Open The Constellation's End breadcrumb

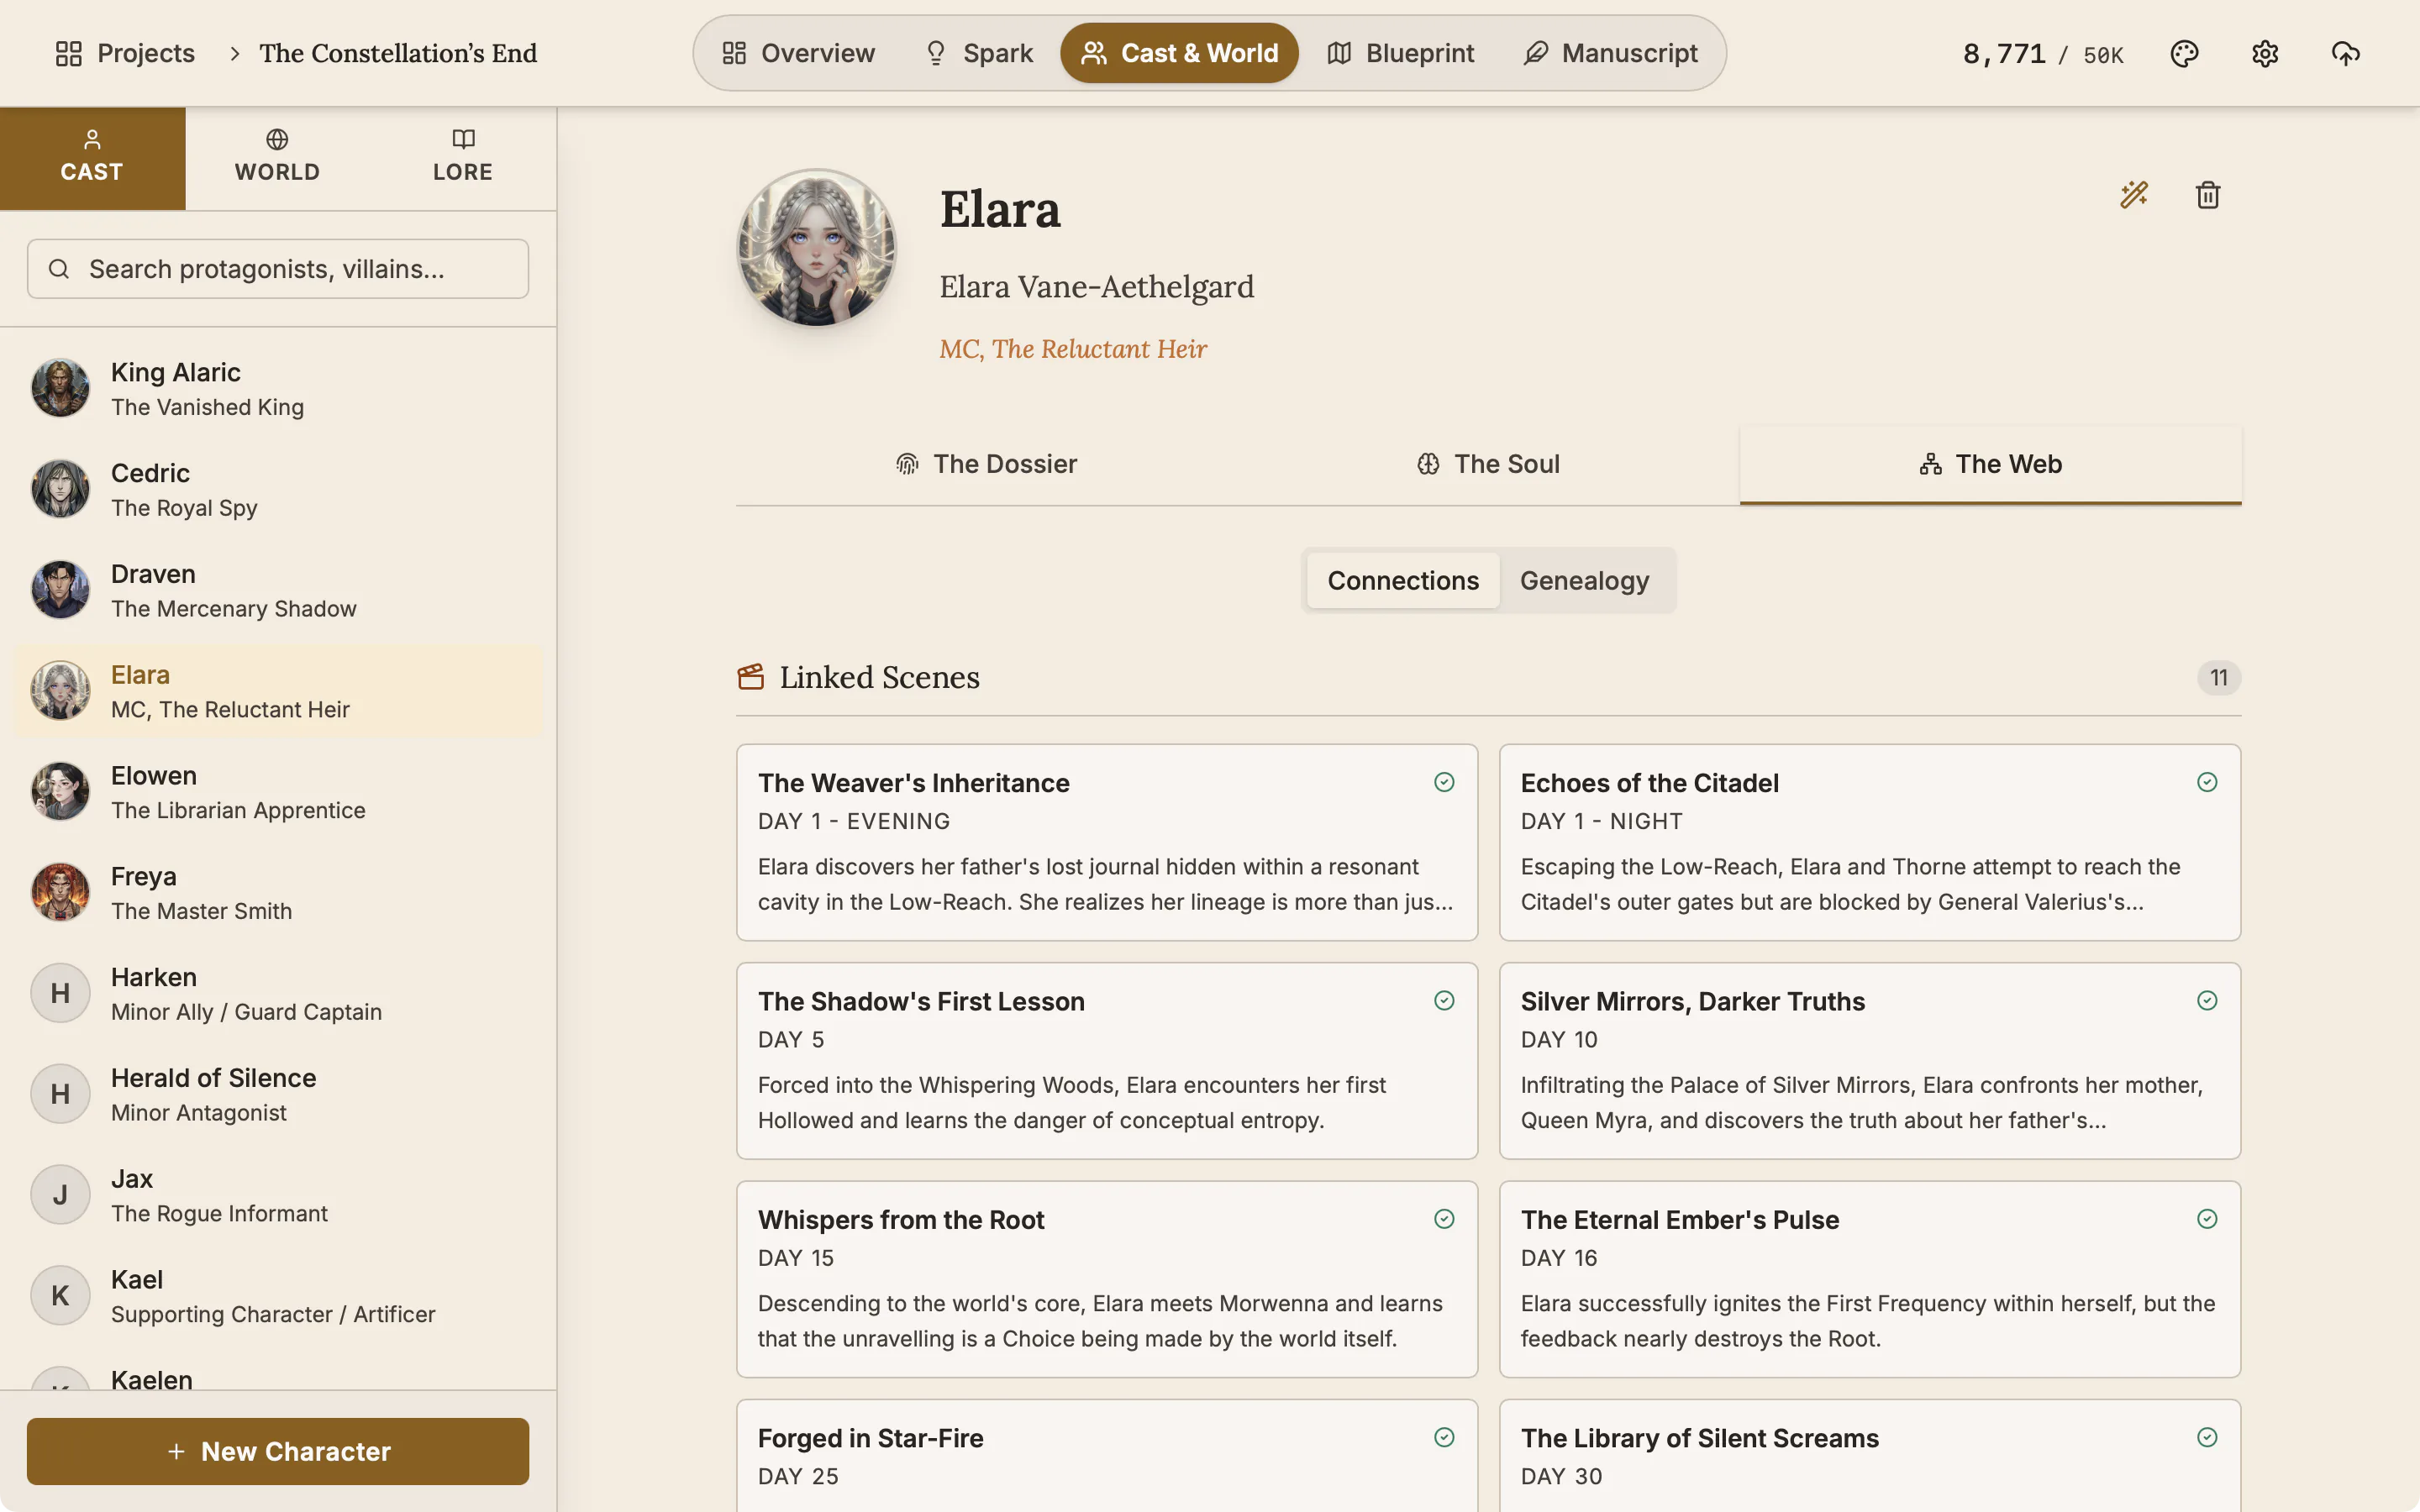coord(398,53)
